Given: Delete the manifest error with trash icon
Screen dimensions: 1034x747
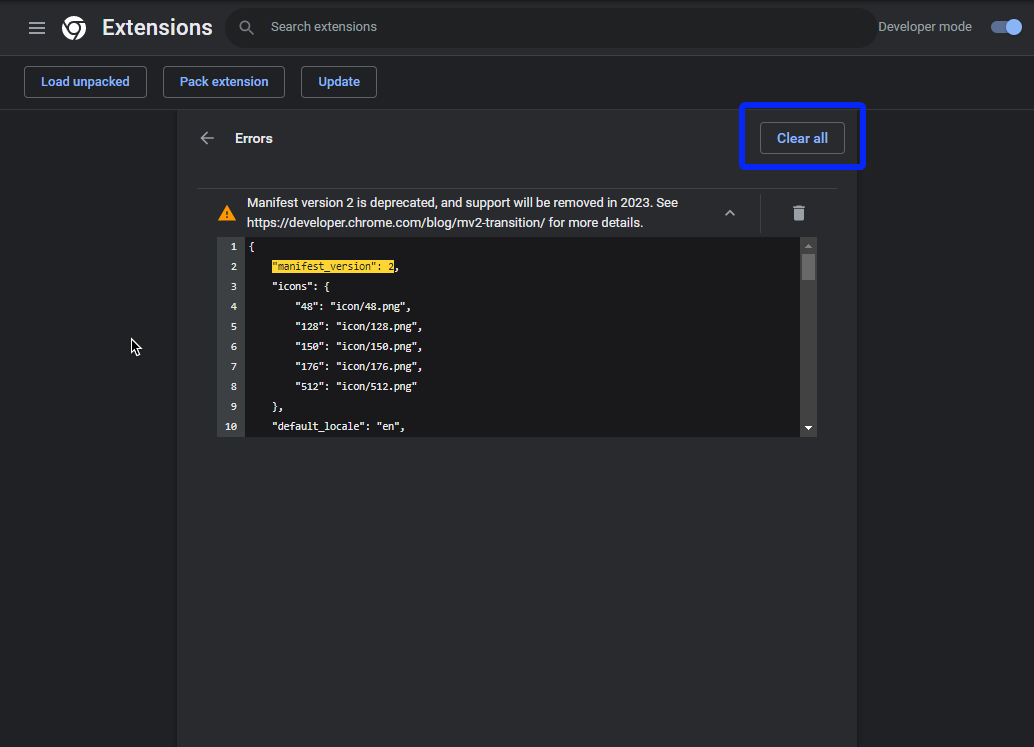Looking at the screenshot, I should pos(799,213).
